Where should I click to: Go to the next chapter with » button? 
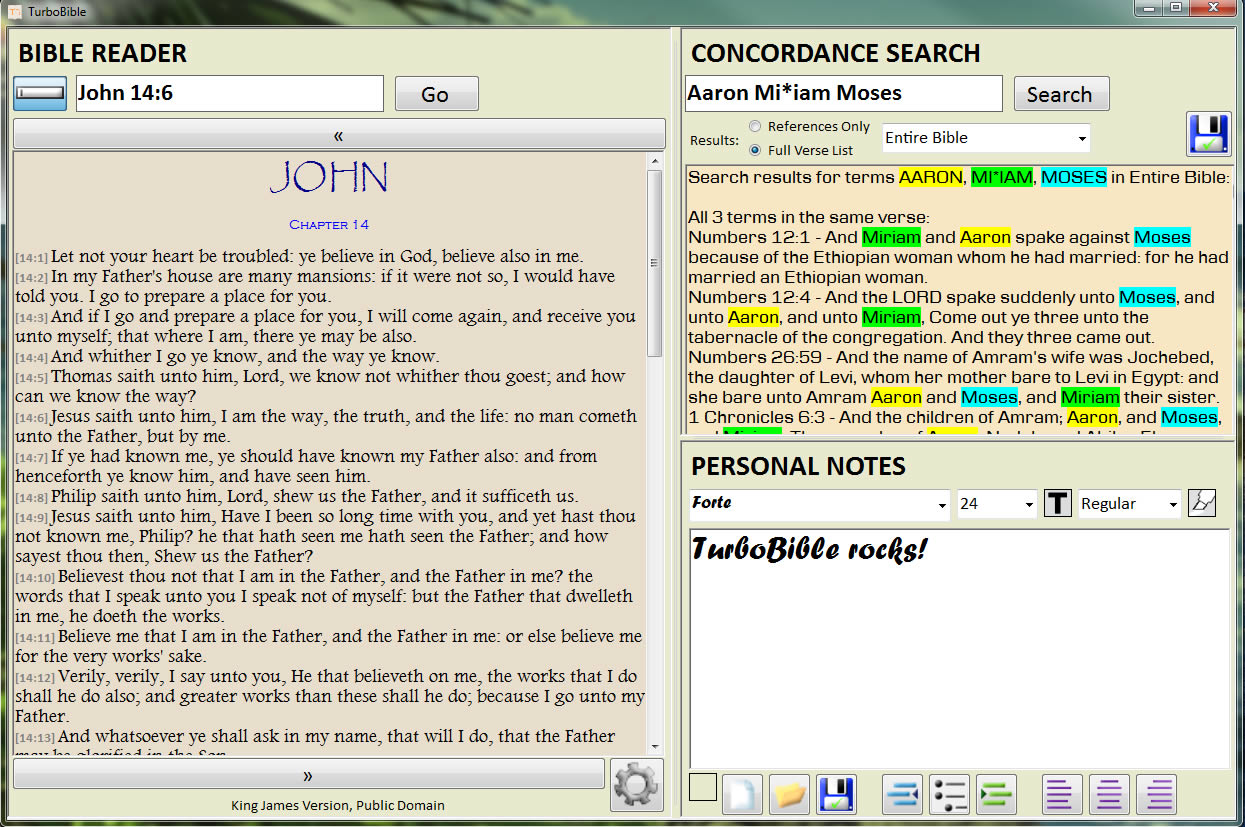coord(308,775)
